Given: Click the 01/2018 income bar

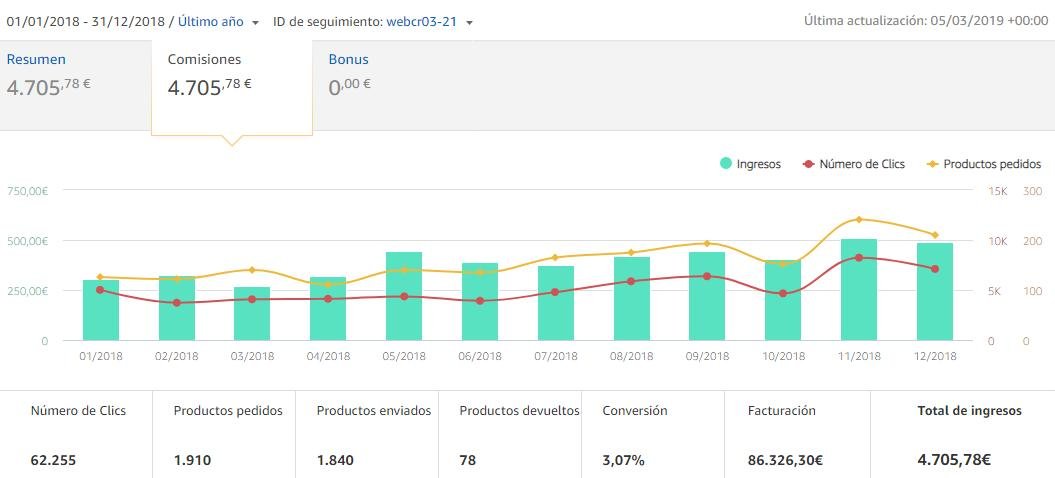Looking at the screenshot, I should (x=101, y=310).
